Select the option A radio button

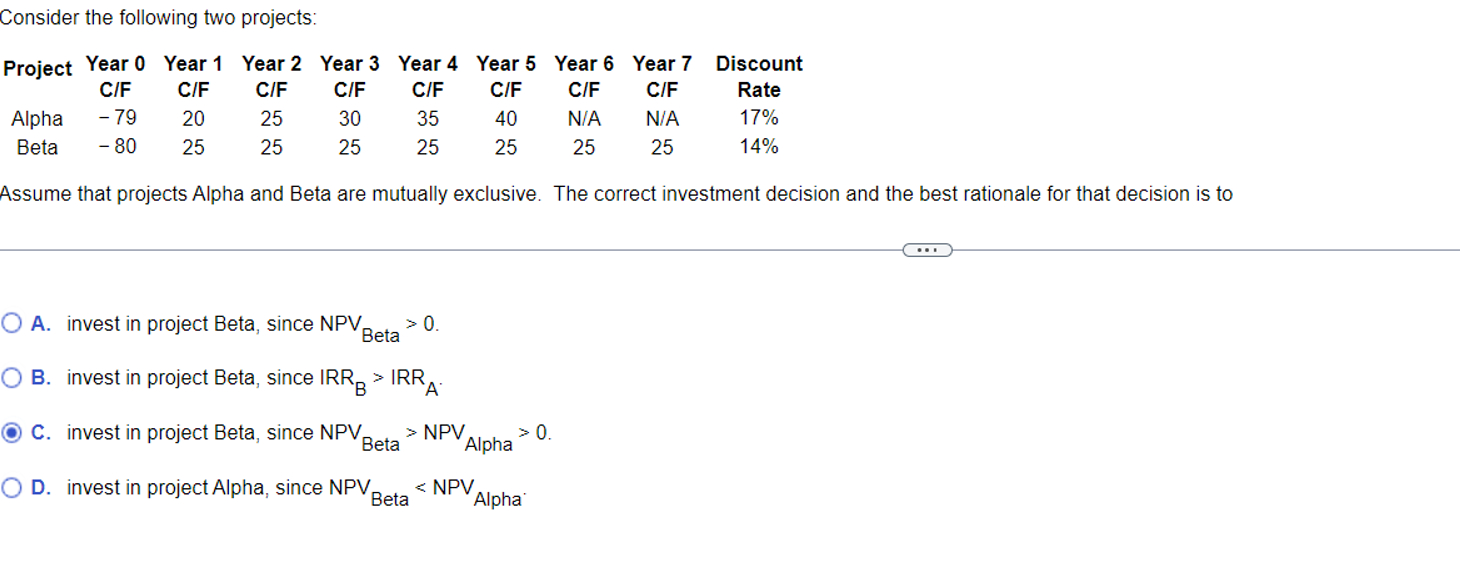pos(12,323)
